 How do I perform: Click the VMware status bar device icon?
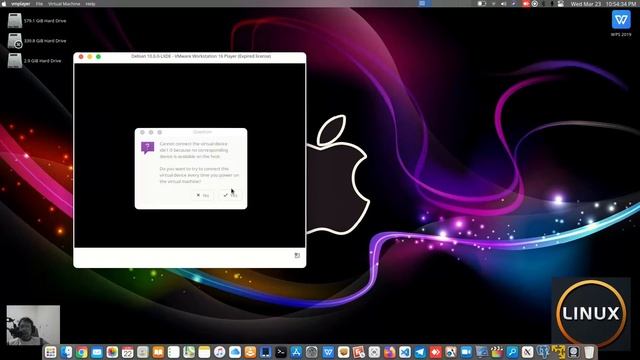pyautogui.click(x=297, y=256)
